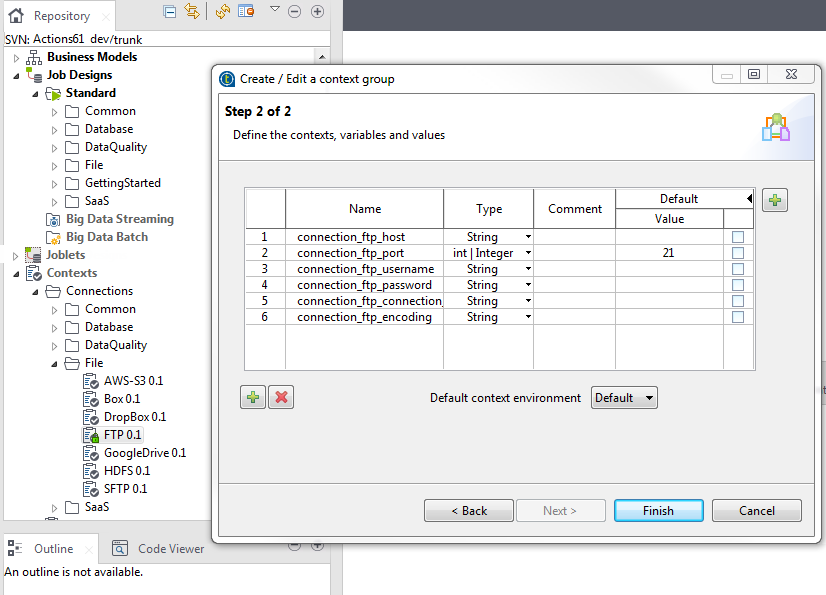Screen dimensions: 826x595
Task: Click the Repository filter settings icon
Action: 246,11
